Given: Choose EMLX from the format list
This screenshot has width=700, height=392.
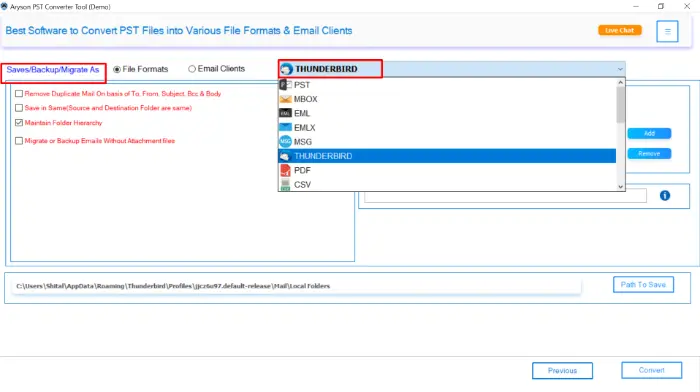Looking at the screenshot, I should point(447,128).
